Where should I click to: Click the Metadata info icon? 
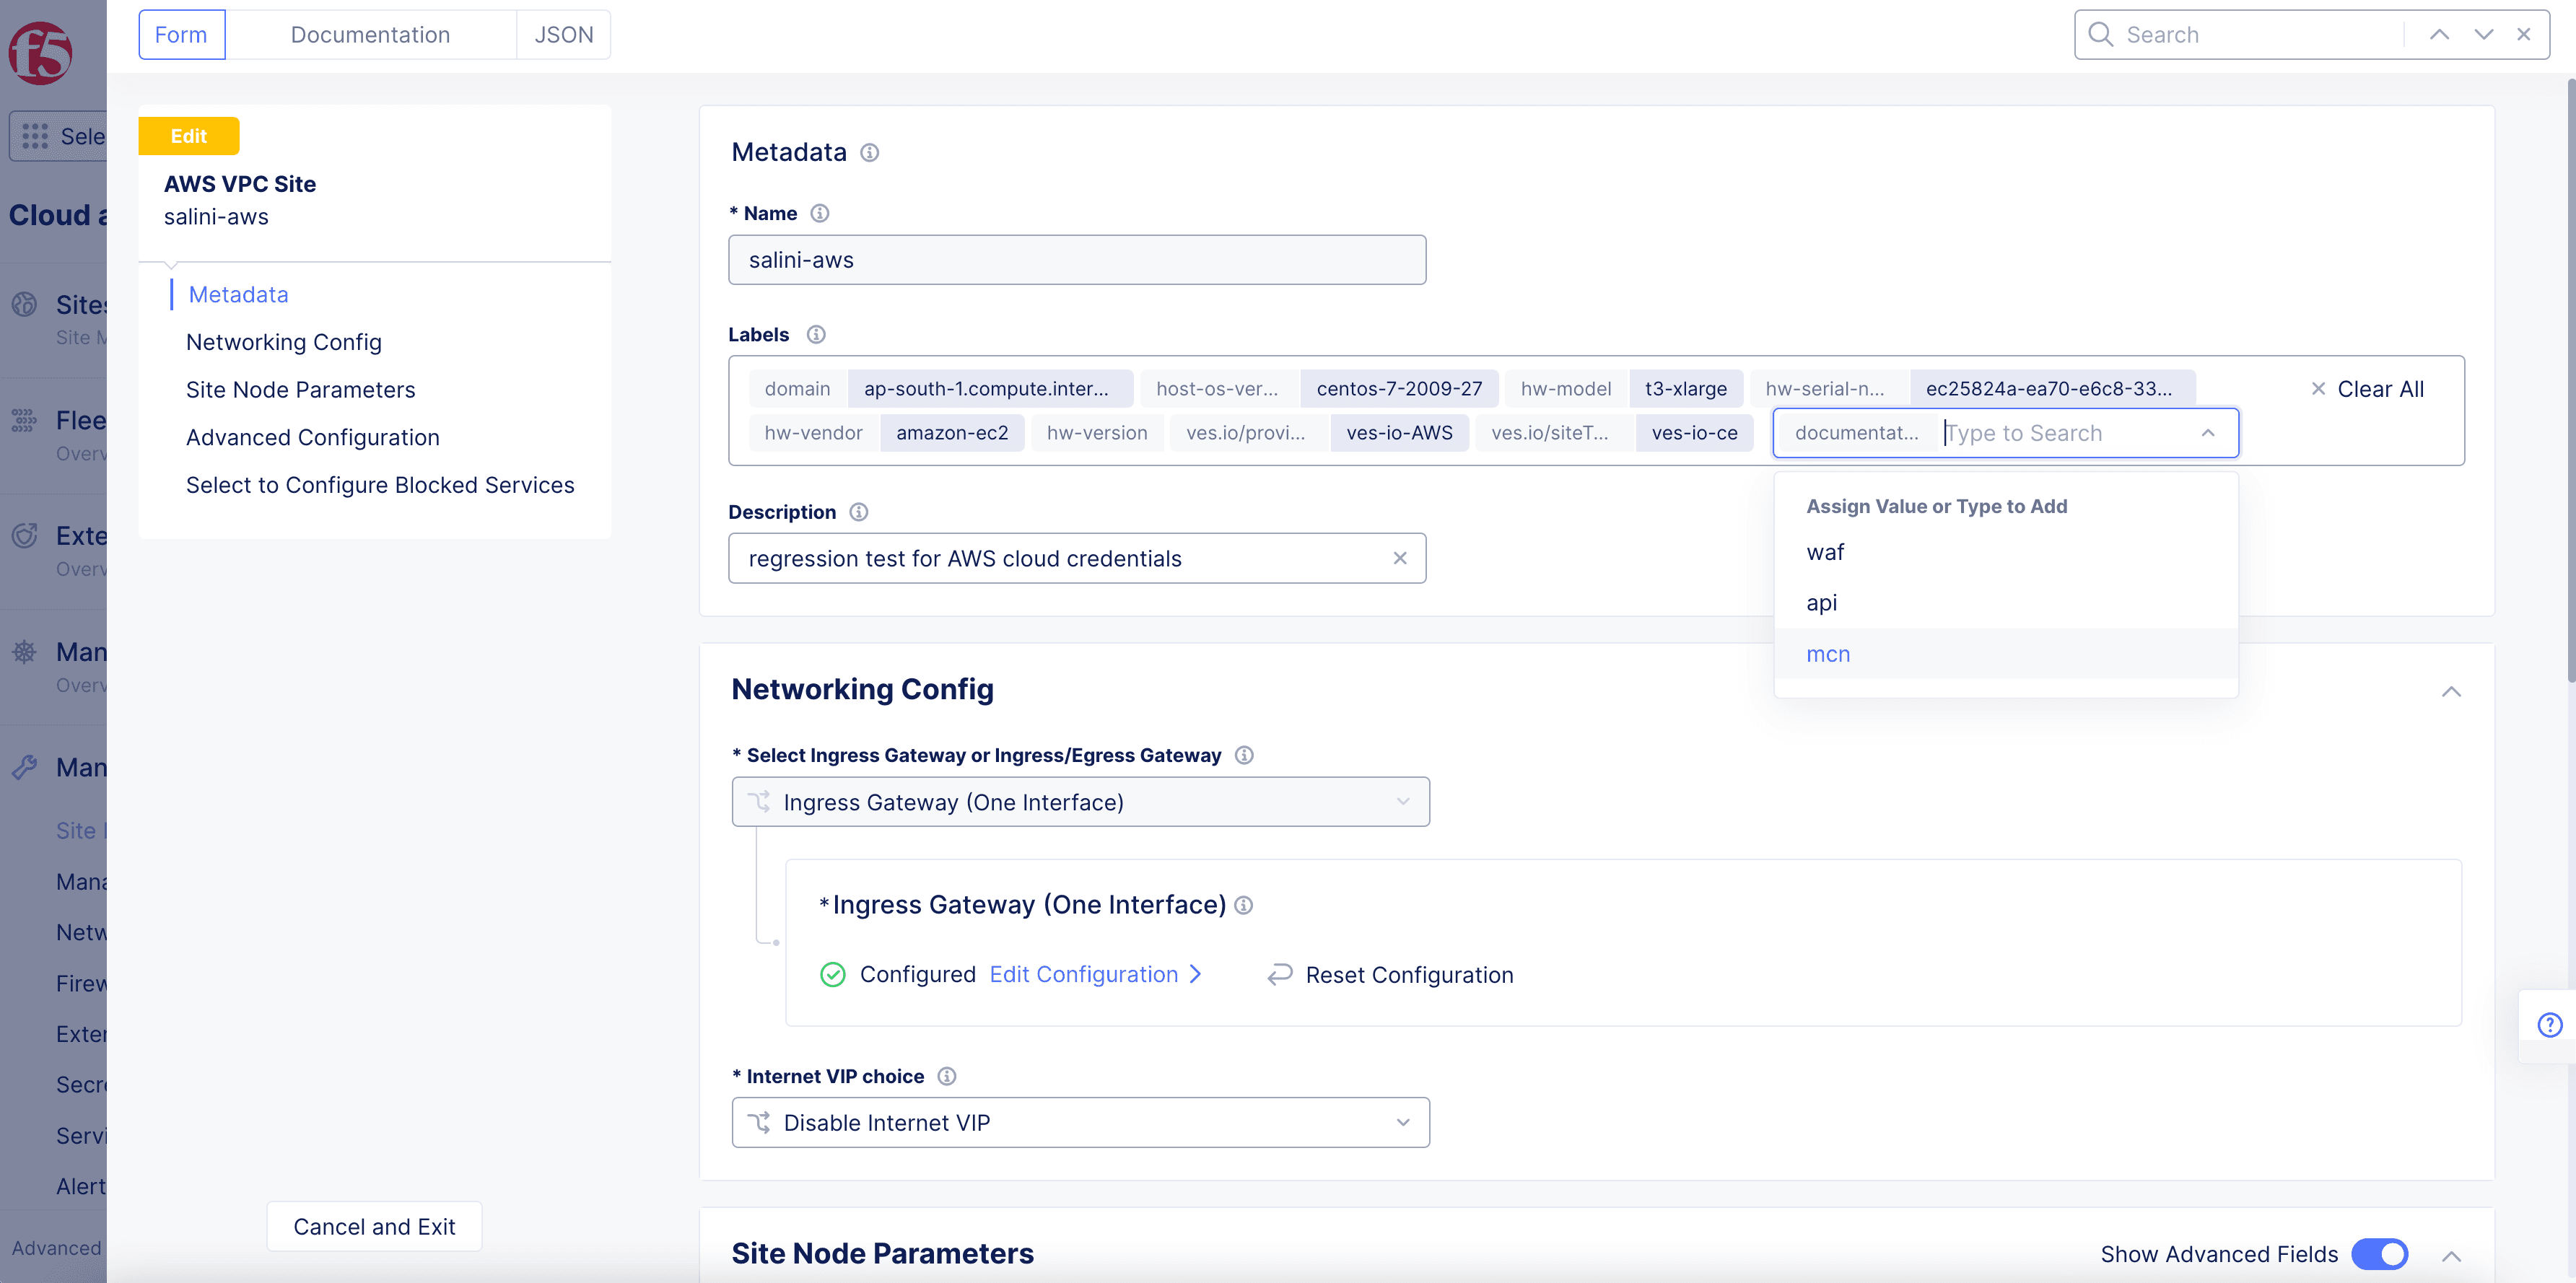click(870, 153)
